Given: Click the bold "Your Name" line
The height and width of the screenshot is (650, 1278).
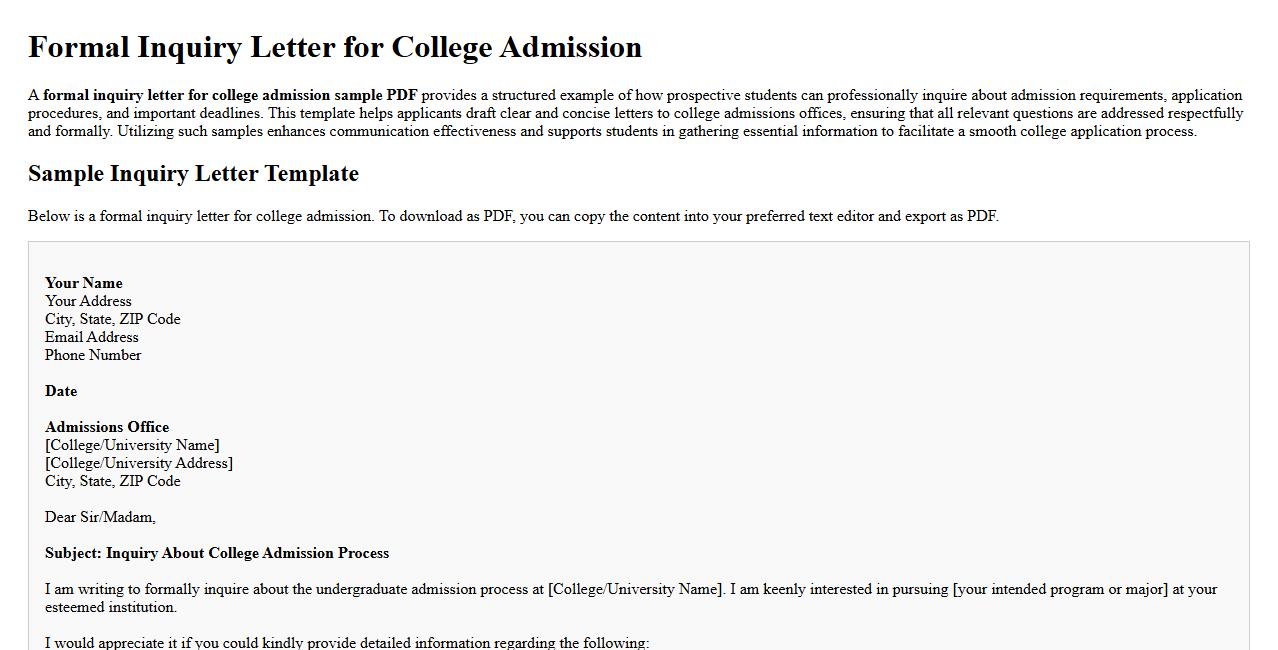Looking at the screenshot, I should (84, 283).
